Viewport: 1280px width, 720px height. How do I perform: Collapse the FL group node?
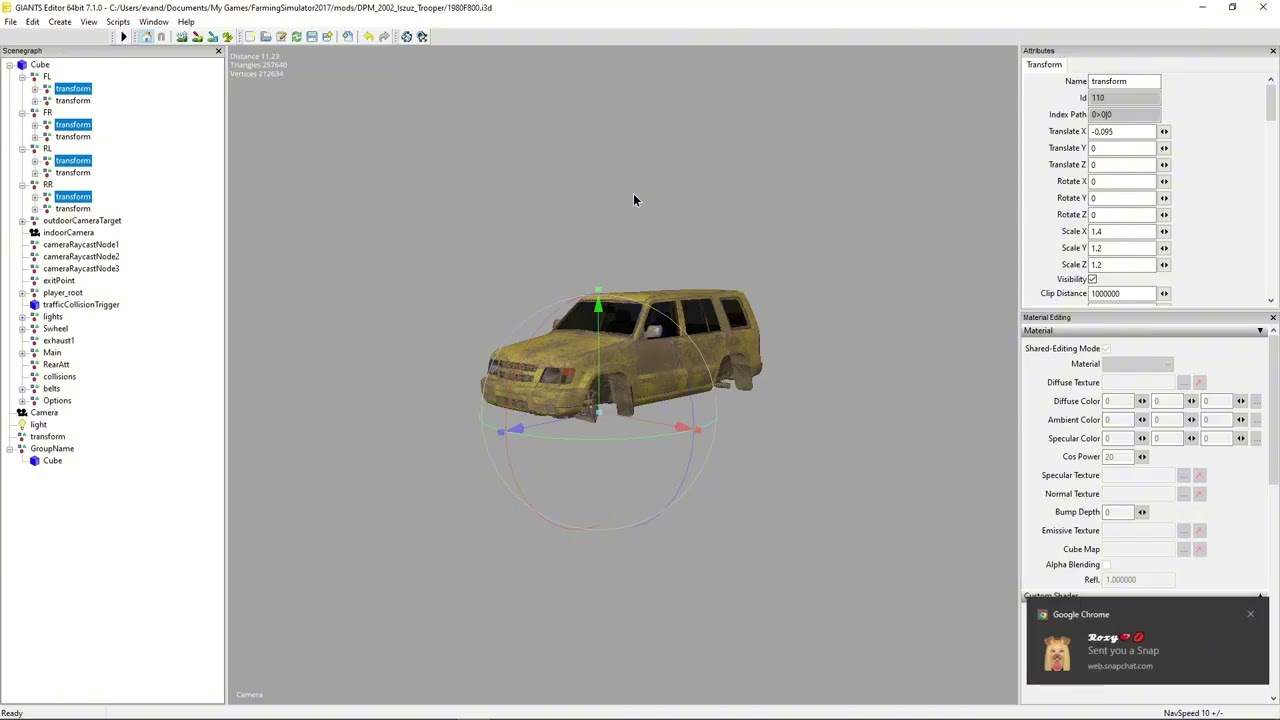click(x=21, y=77)
